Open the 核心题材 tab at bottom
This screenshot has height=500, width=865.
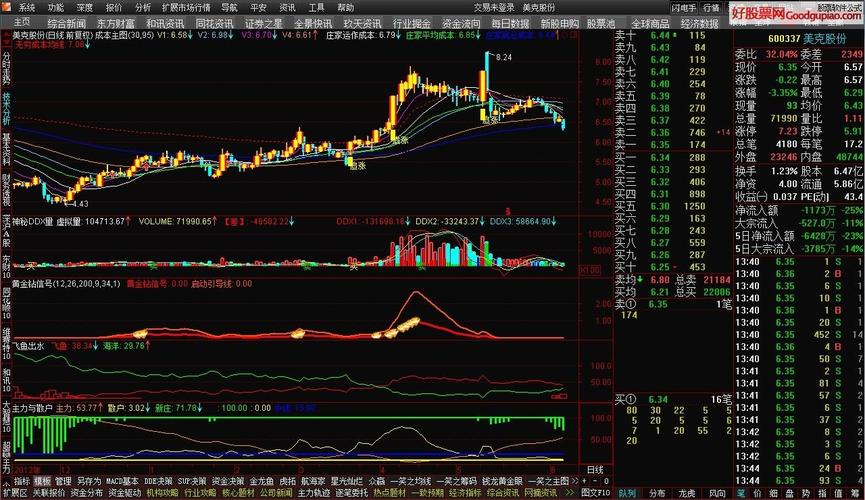point(238,492)
